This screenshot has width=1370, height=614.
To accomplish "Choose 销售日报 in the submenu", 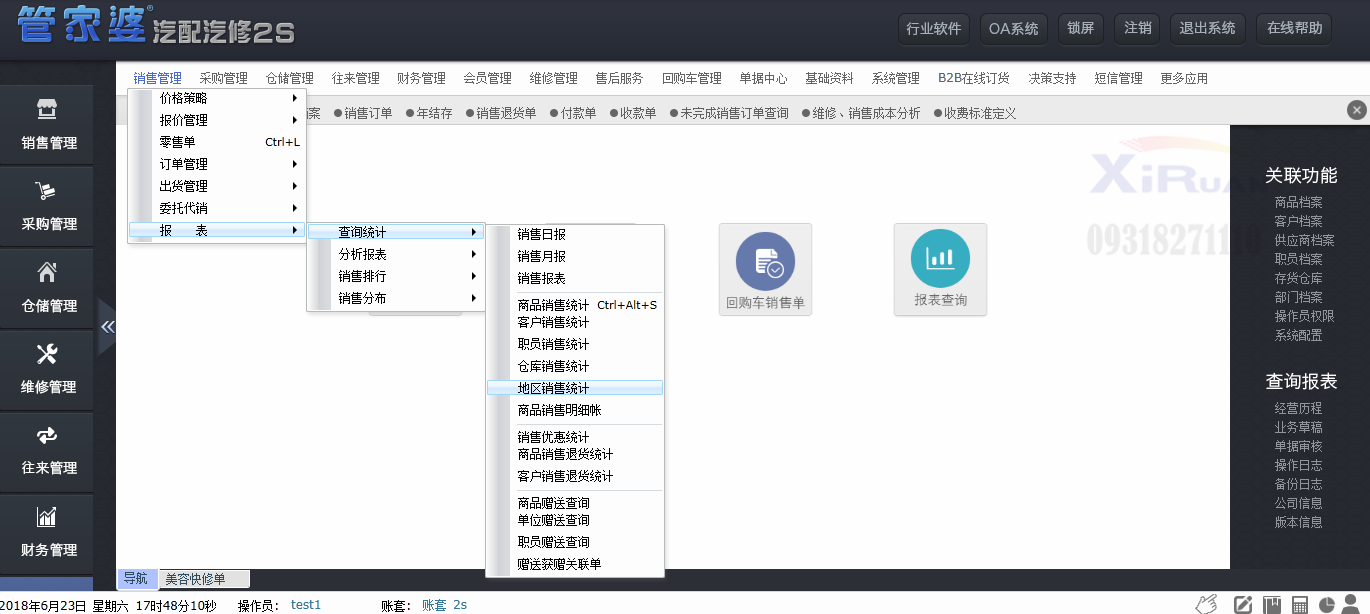I will (542, 234).
